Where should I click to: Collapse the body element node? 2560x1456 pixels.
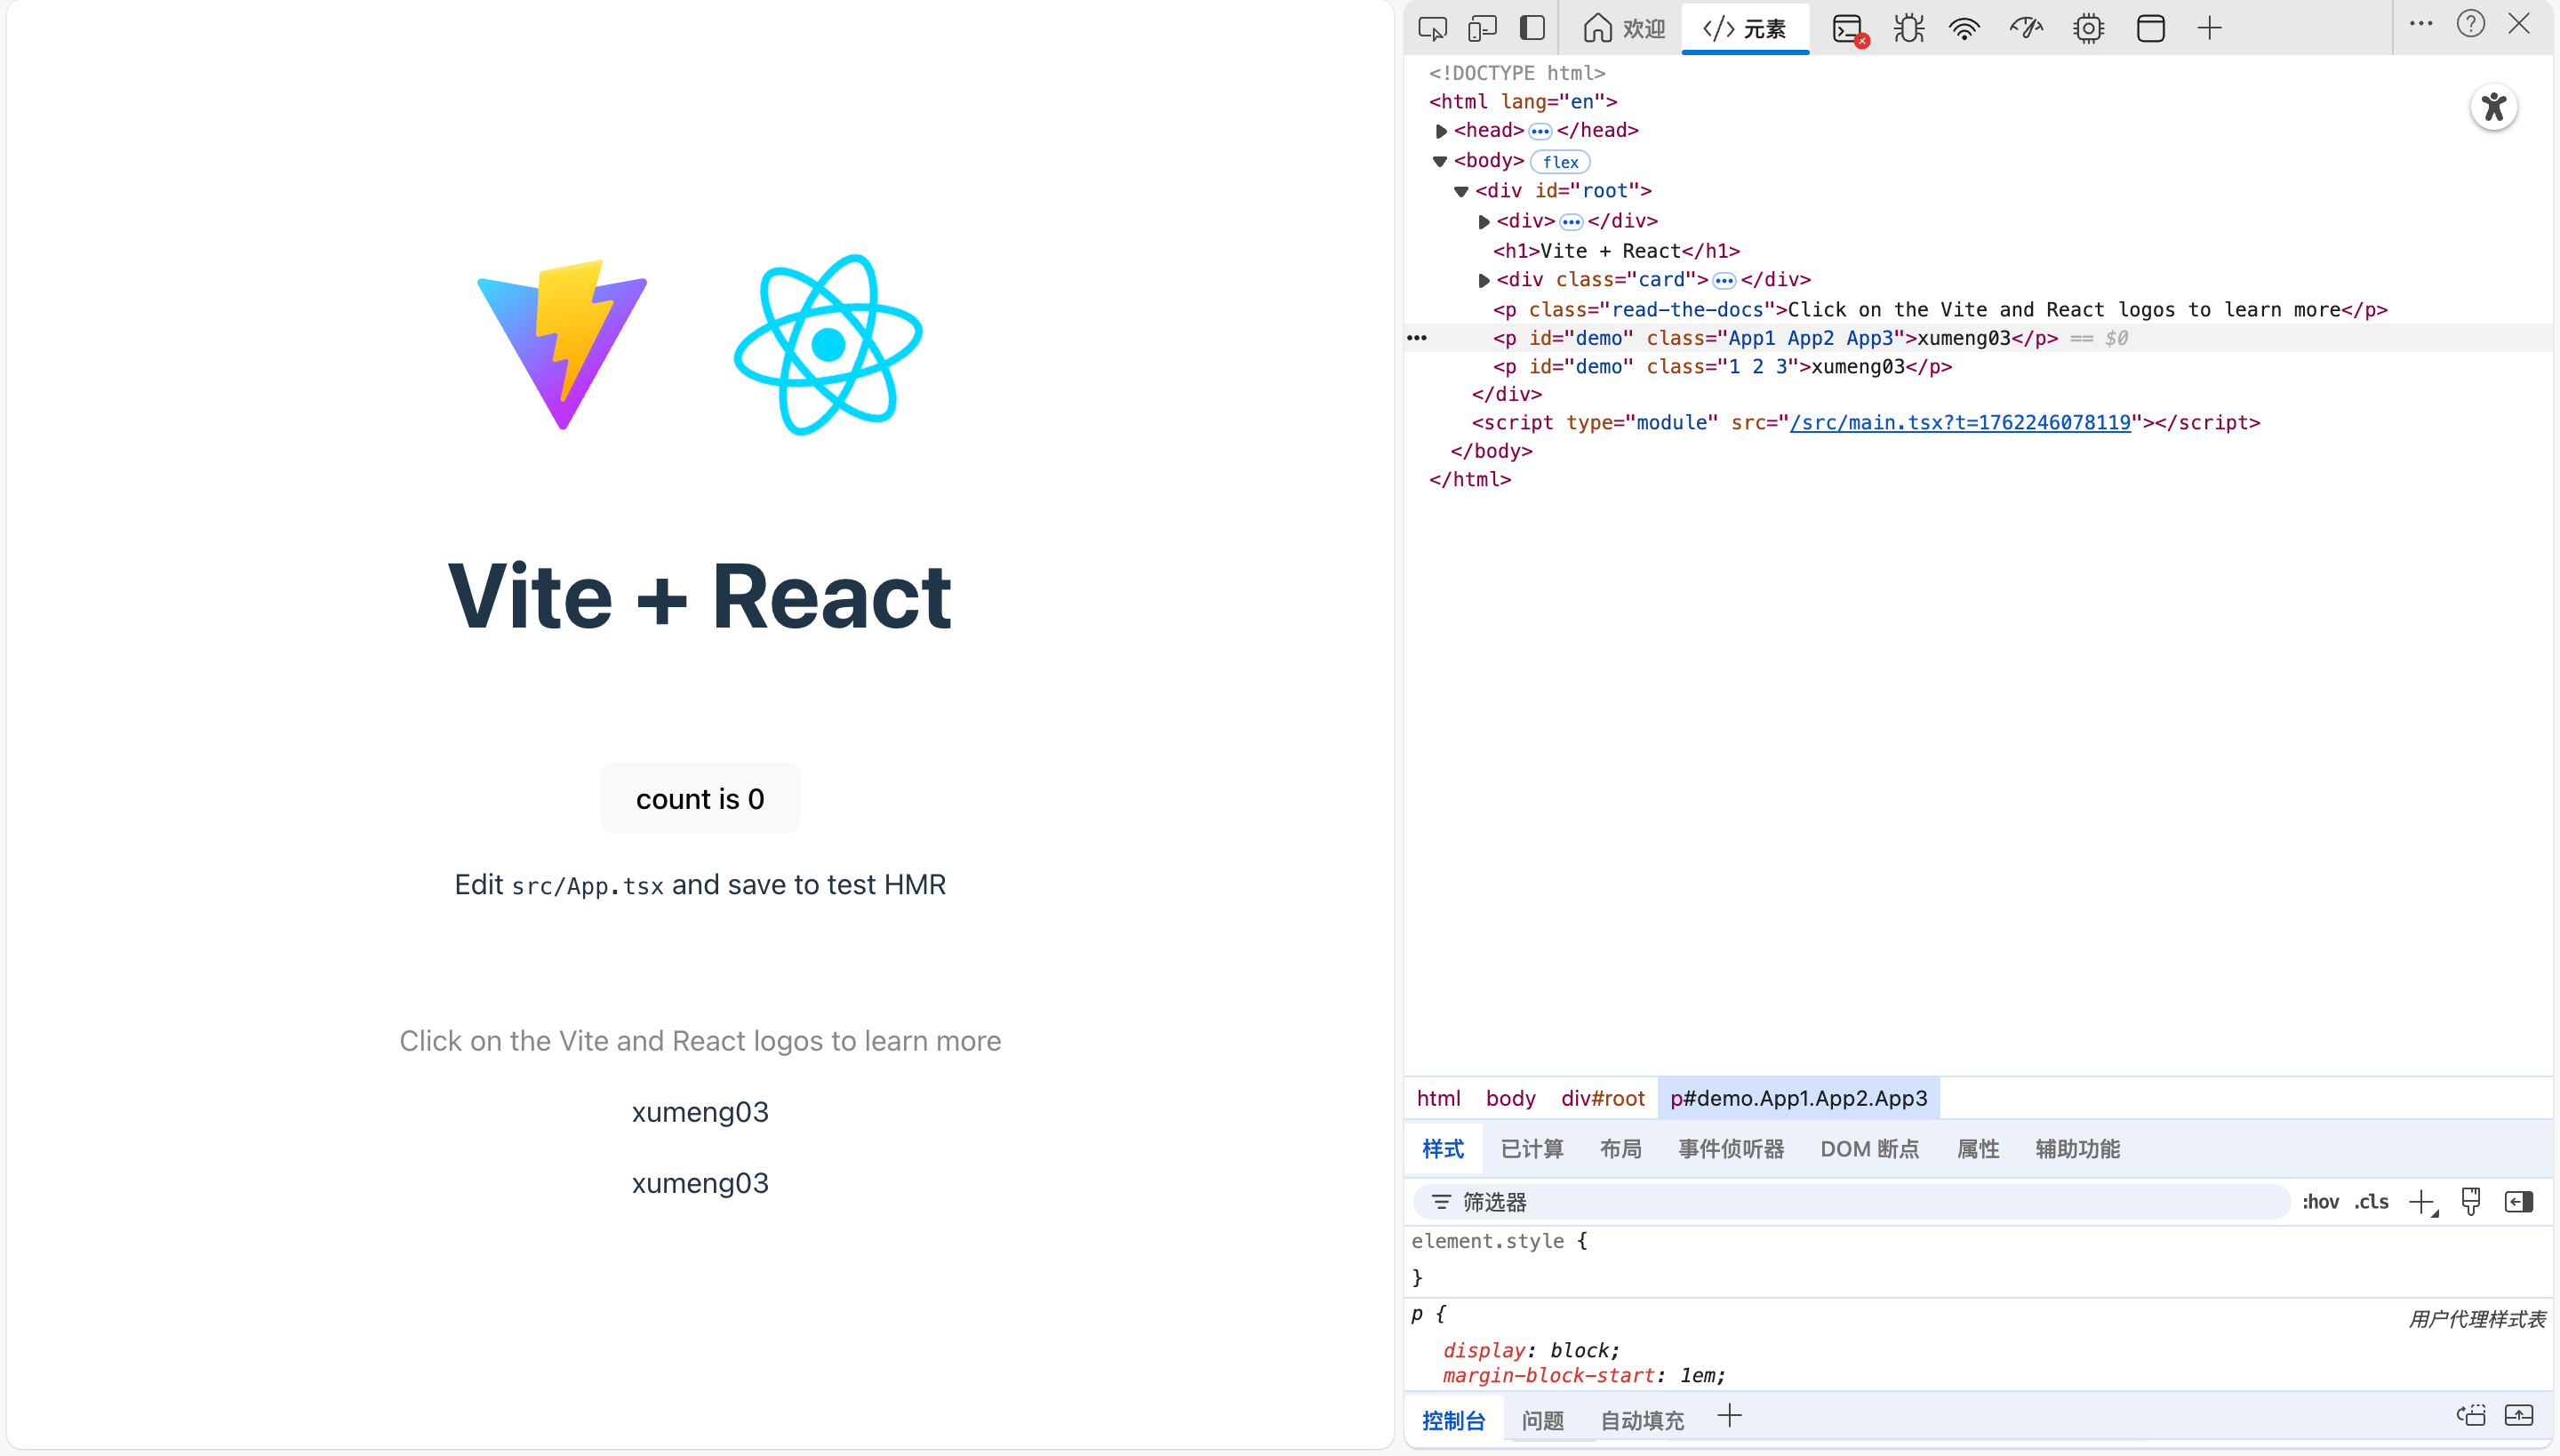[x=1440, y=161]
